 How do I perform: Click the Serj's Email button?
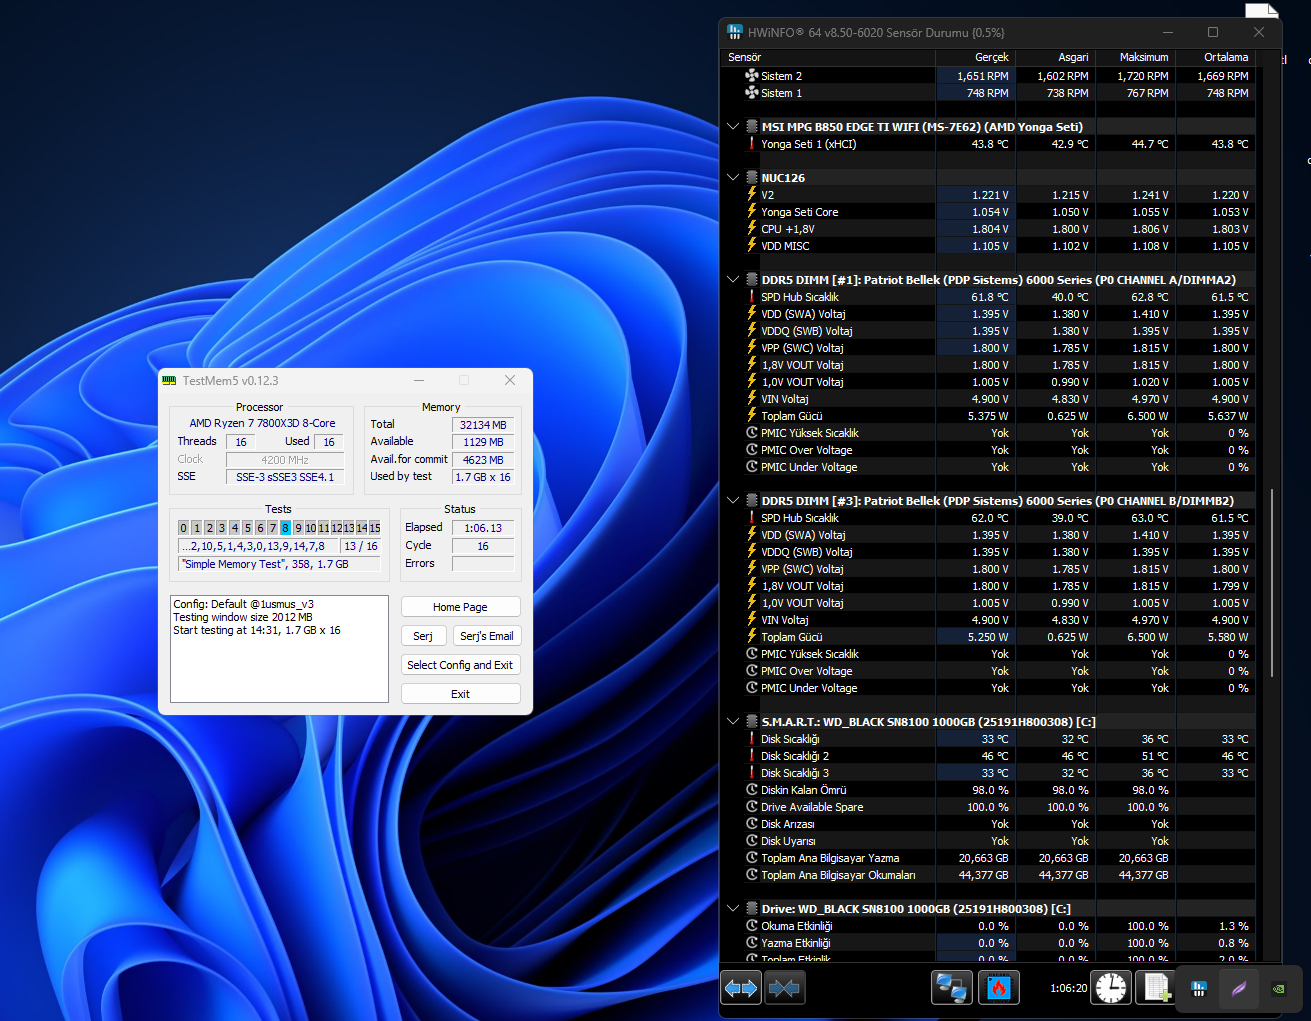click(x=487, y=636)
